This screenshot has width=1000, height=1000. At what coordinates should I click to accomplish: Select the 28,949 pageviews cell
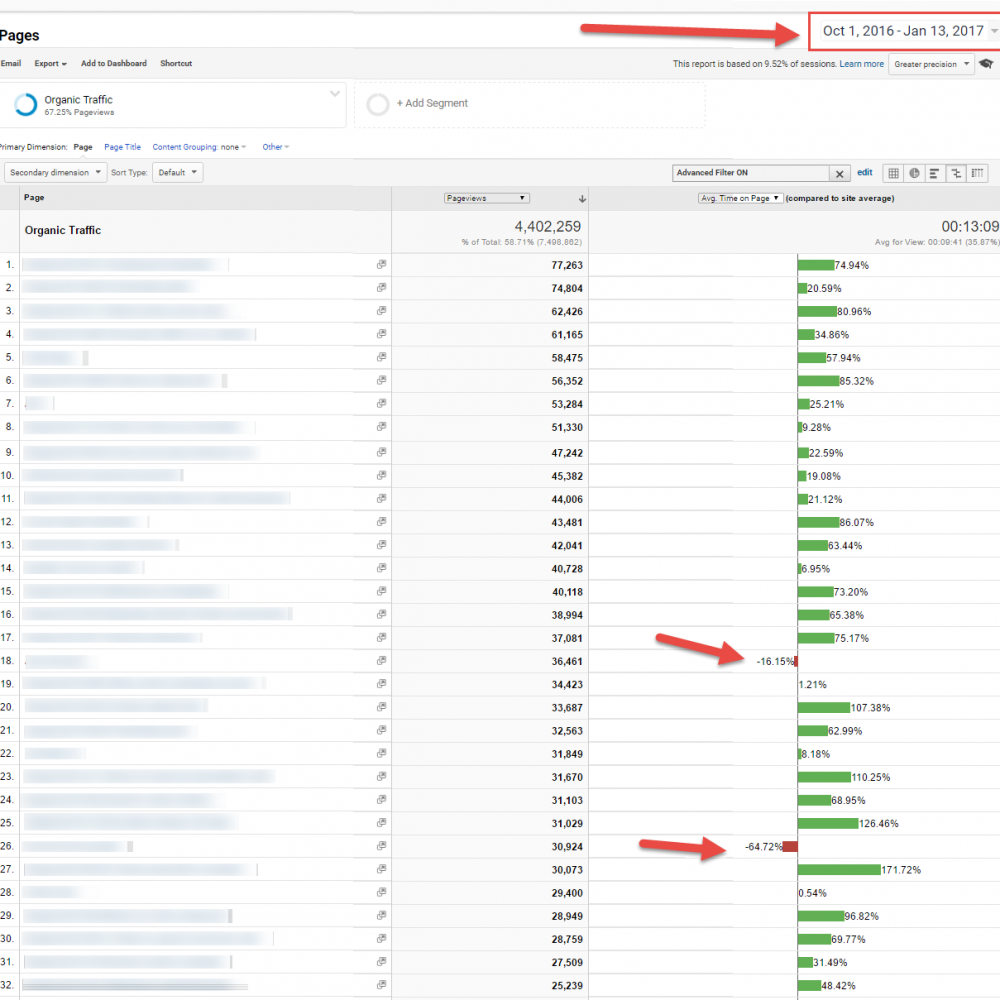tap(567, 916)
